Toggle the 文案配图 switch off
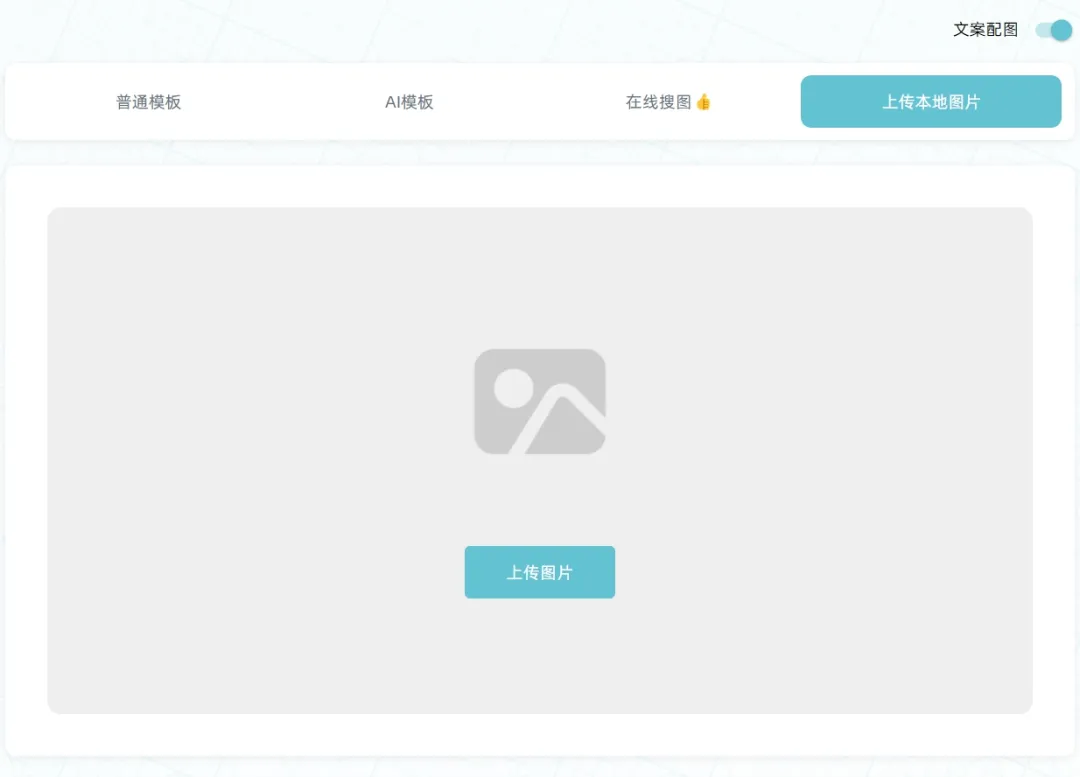The image size is (1080, 777). (x=1053, y=30)
